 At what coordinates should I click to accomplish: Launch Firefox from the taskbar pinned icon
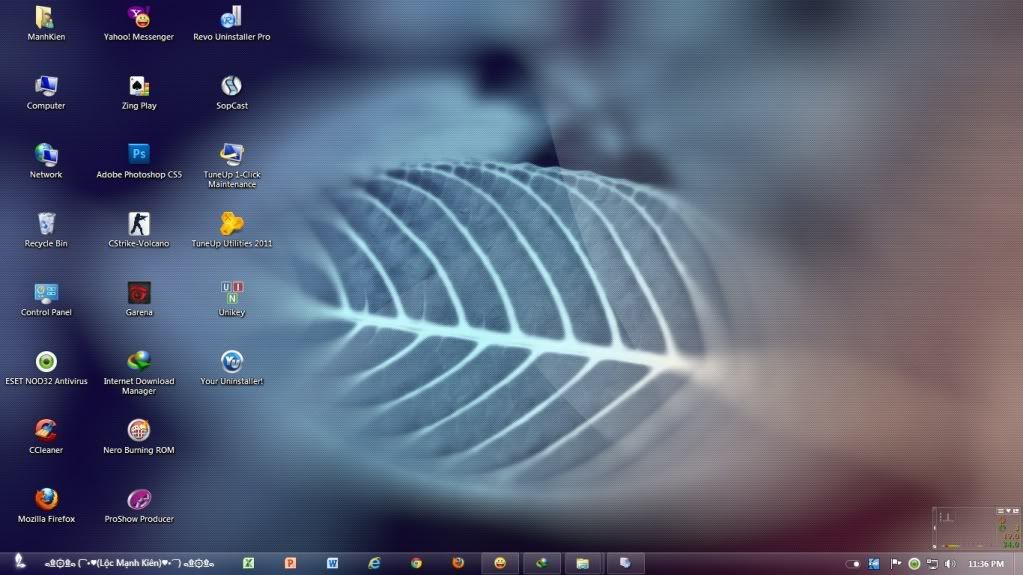[x=458, y=563]
